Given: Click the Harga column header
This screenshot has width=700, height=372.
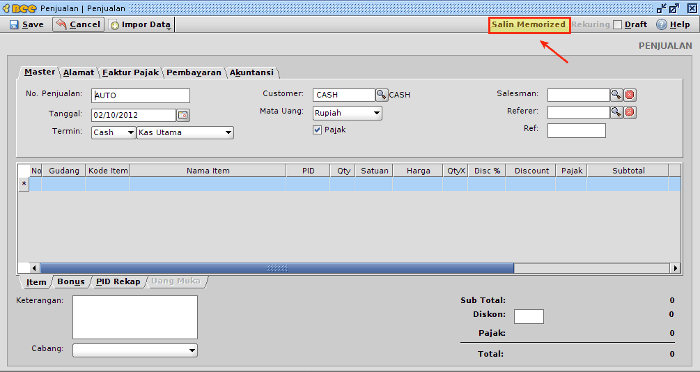Looking at the screenshot, I should click(418, 171).
